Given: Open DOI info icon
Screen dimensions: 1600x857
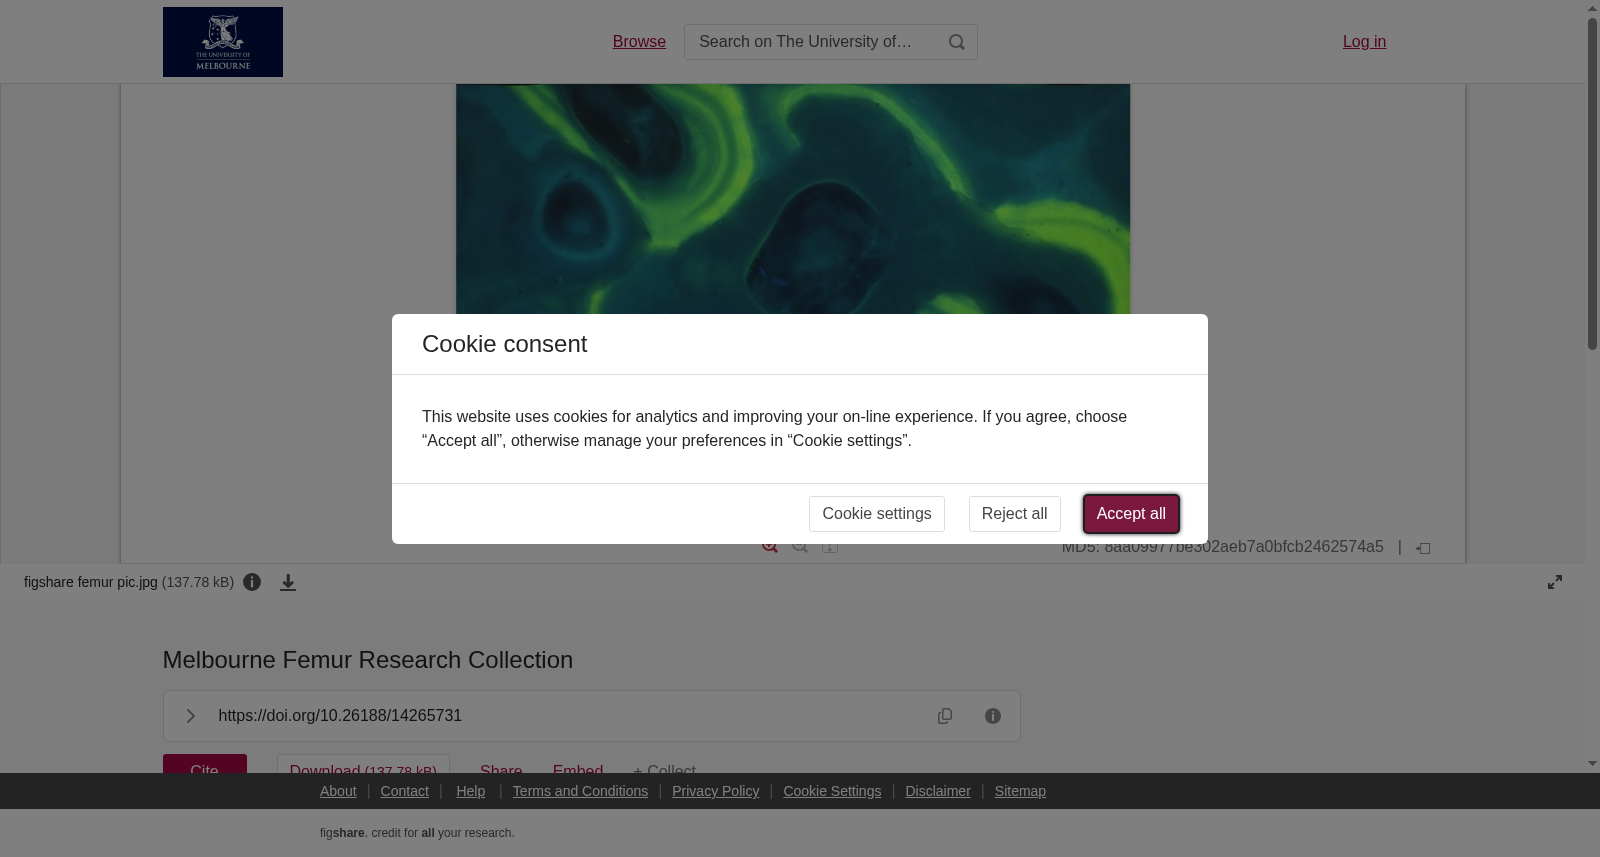Looking at the screenshot, I should 993,716.
